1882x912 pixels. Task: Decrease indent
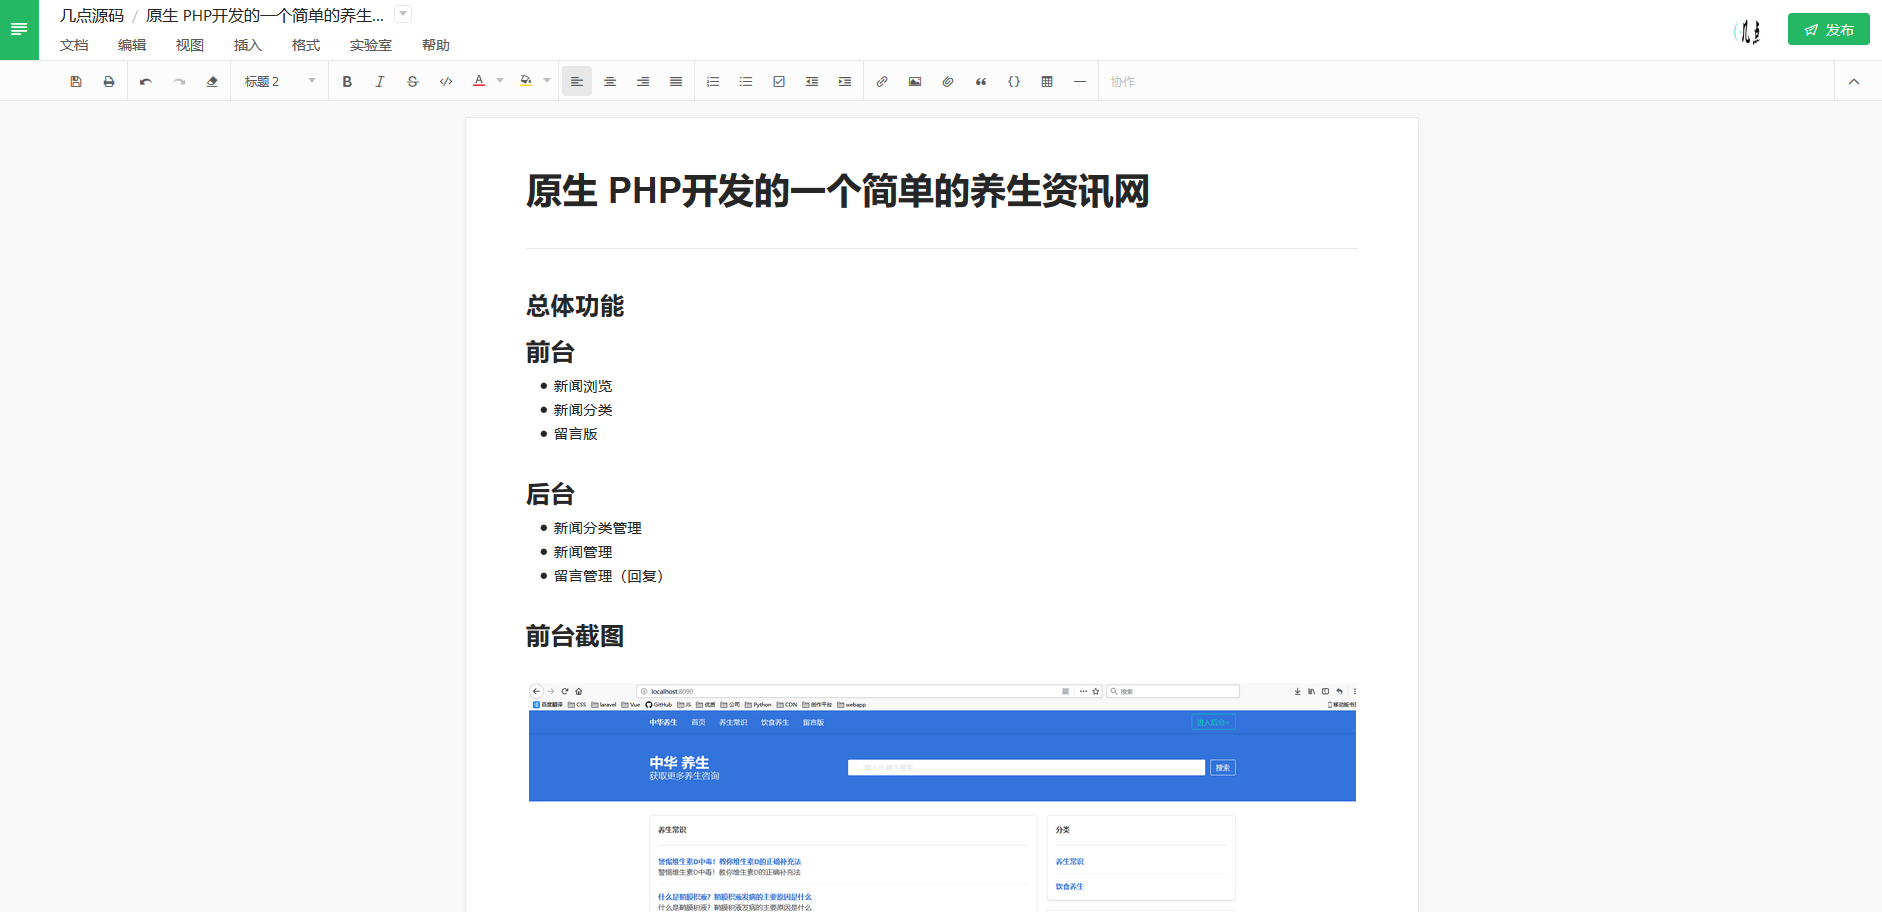click(812, 82)
